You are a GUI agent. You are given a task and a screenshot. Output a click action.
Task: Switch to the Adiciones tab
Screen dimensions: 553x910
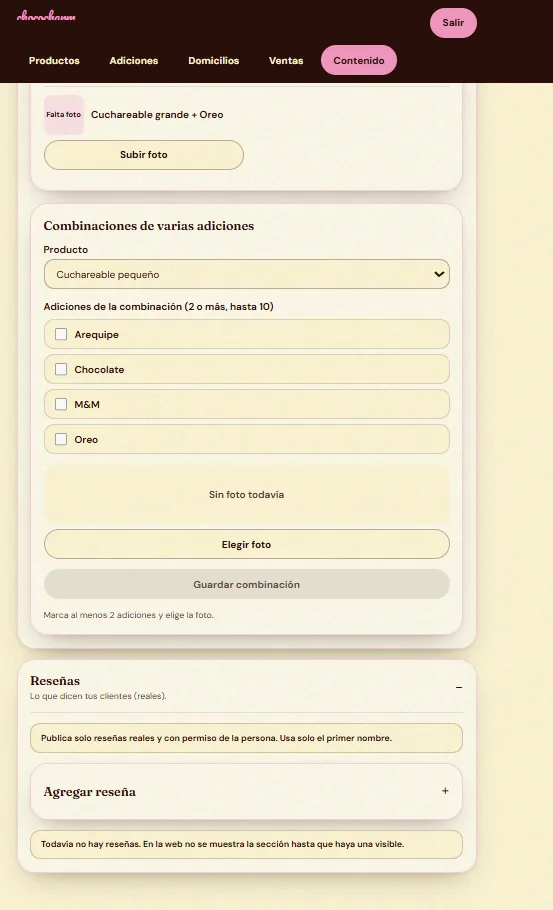click(133, 60)
